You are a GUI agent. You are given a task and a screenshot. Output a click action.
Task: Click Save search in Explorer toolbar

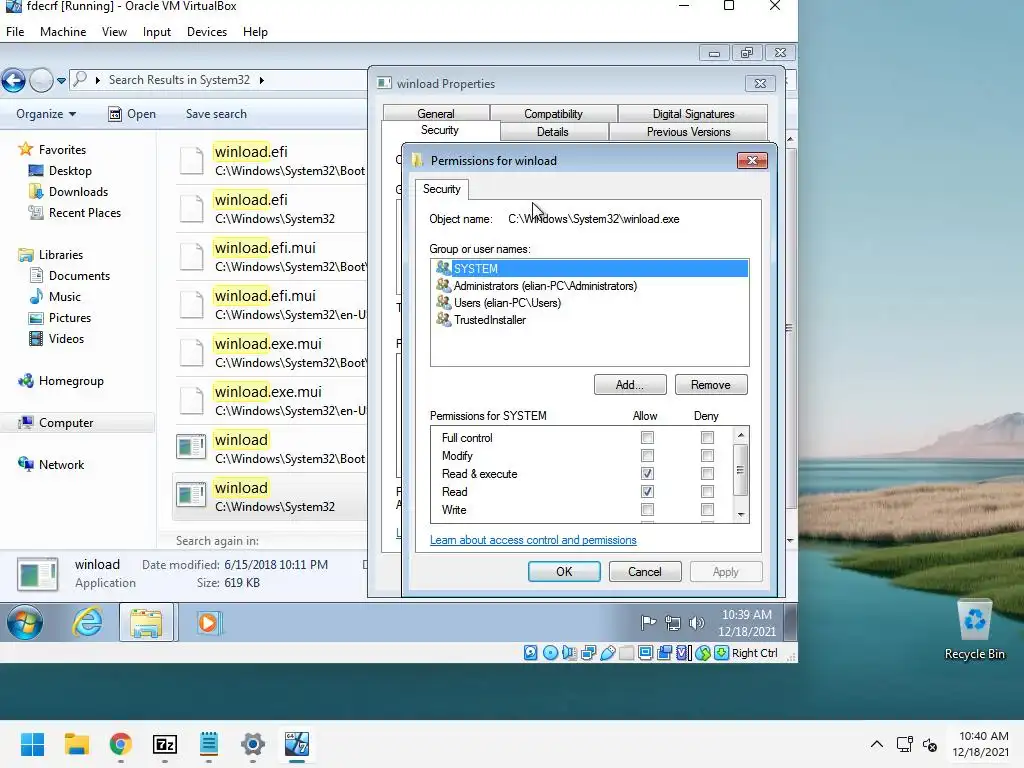click(216, 114)
